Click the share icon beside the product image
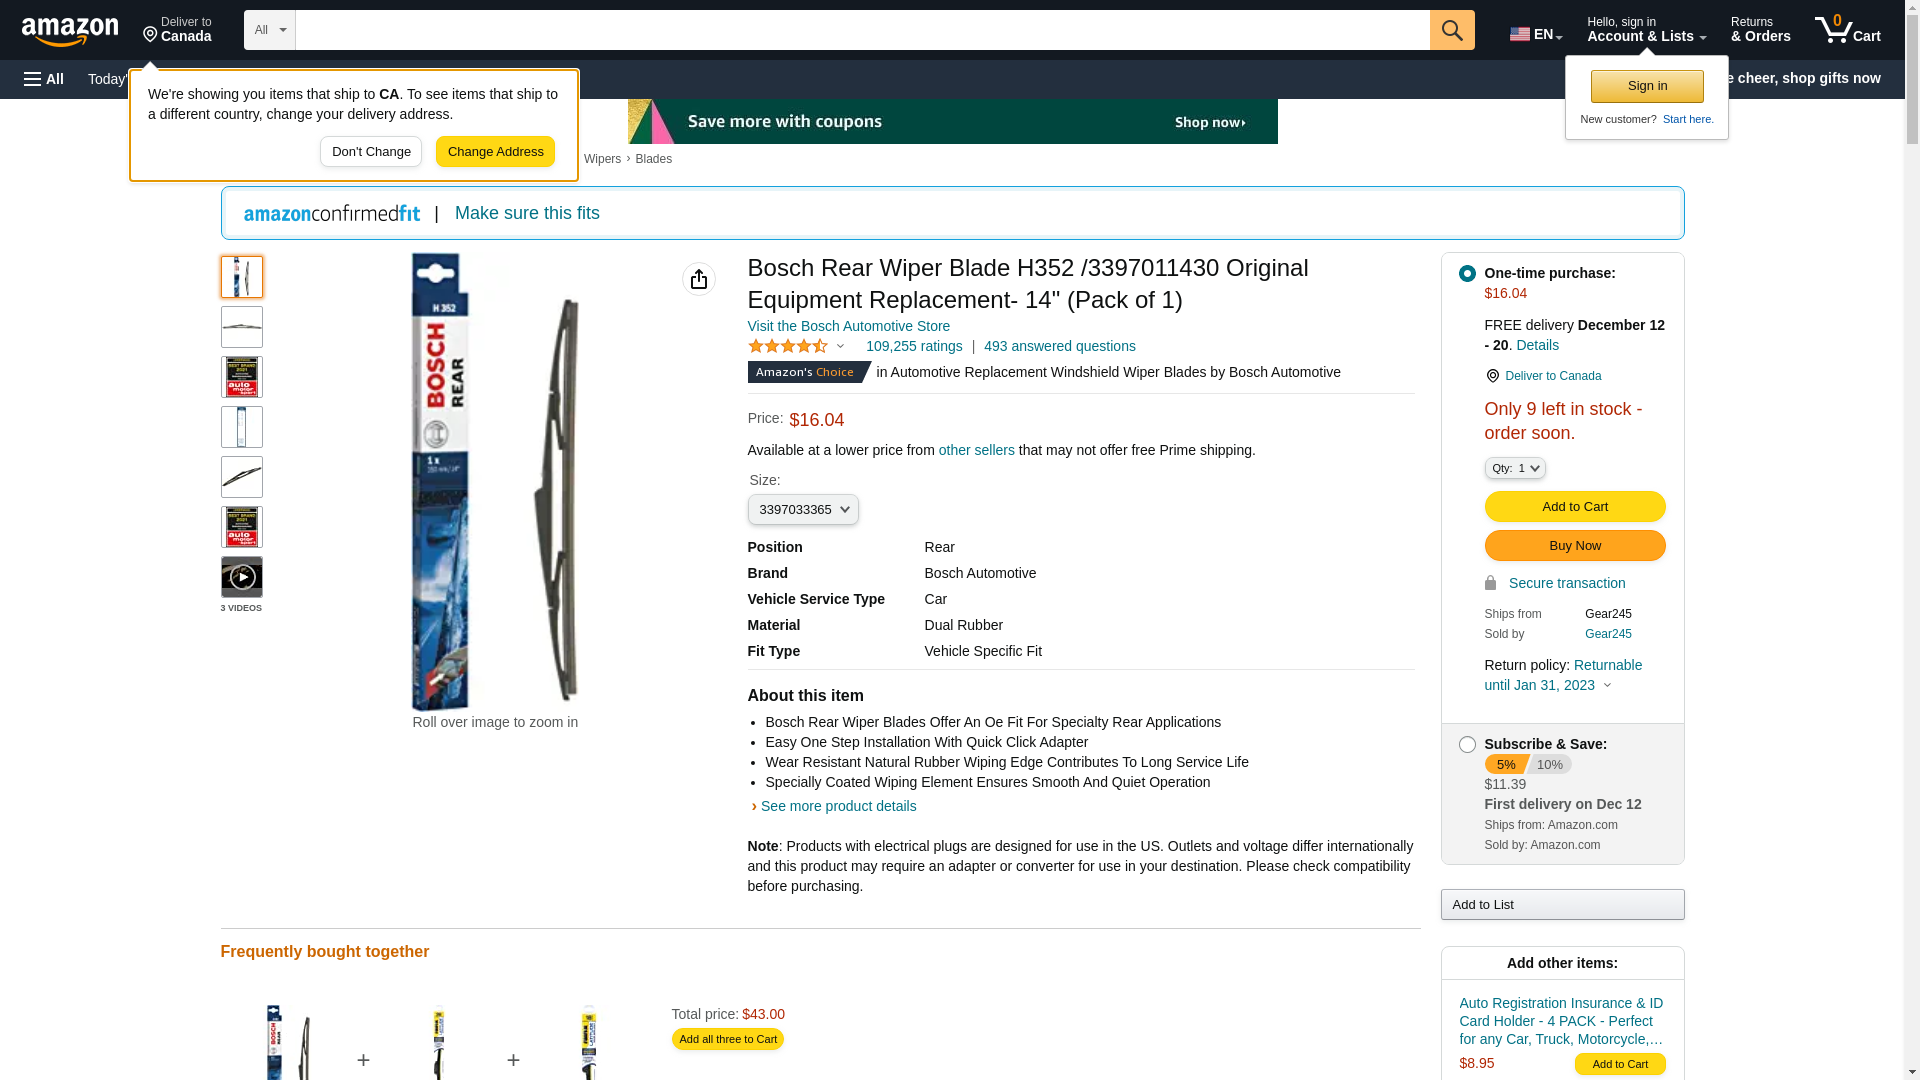1920x1080 pixels. click(x=699, y=279)
